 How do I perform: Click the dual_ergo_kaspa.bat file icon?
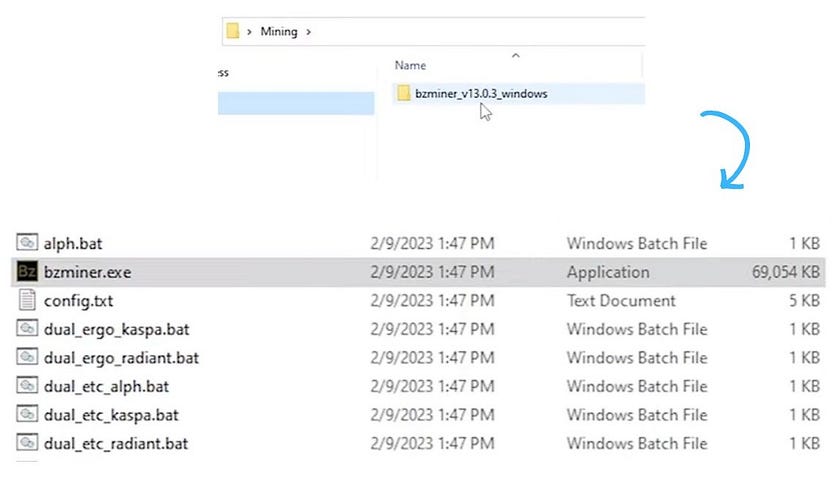point(27,328)
